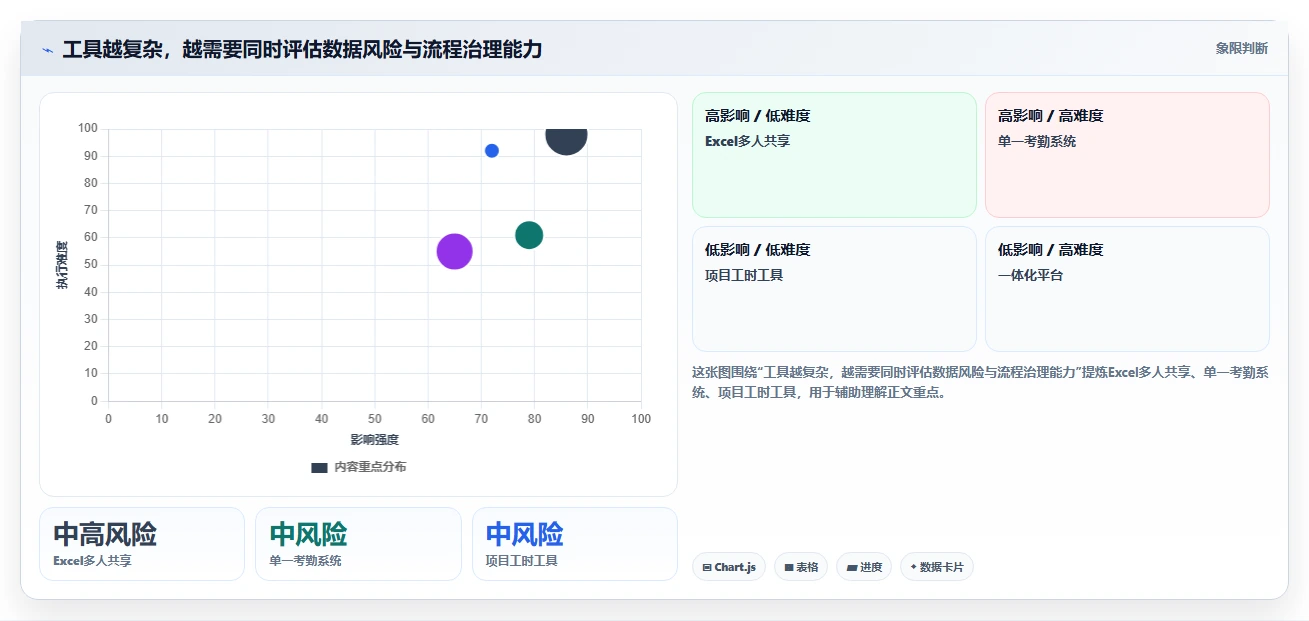Select the 低影响 / 低难度 quadrant card
Screen dimensions: 1309x621
pos(834,289)
